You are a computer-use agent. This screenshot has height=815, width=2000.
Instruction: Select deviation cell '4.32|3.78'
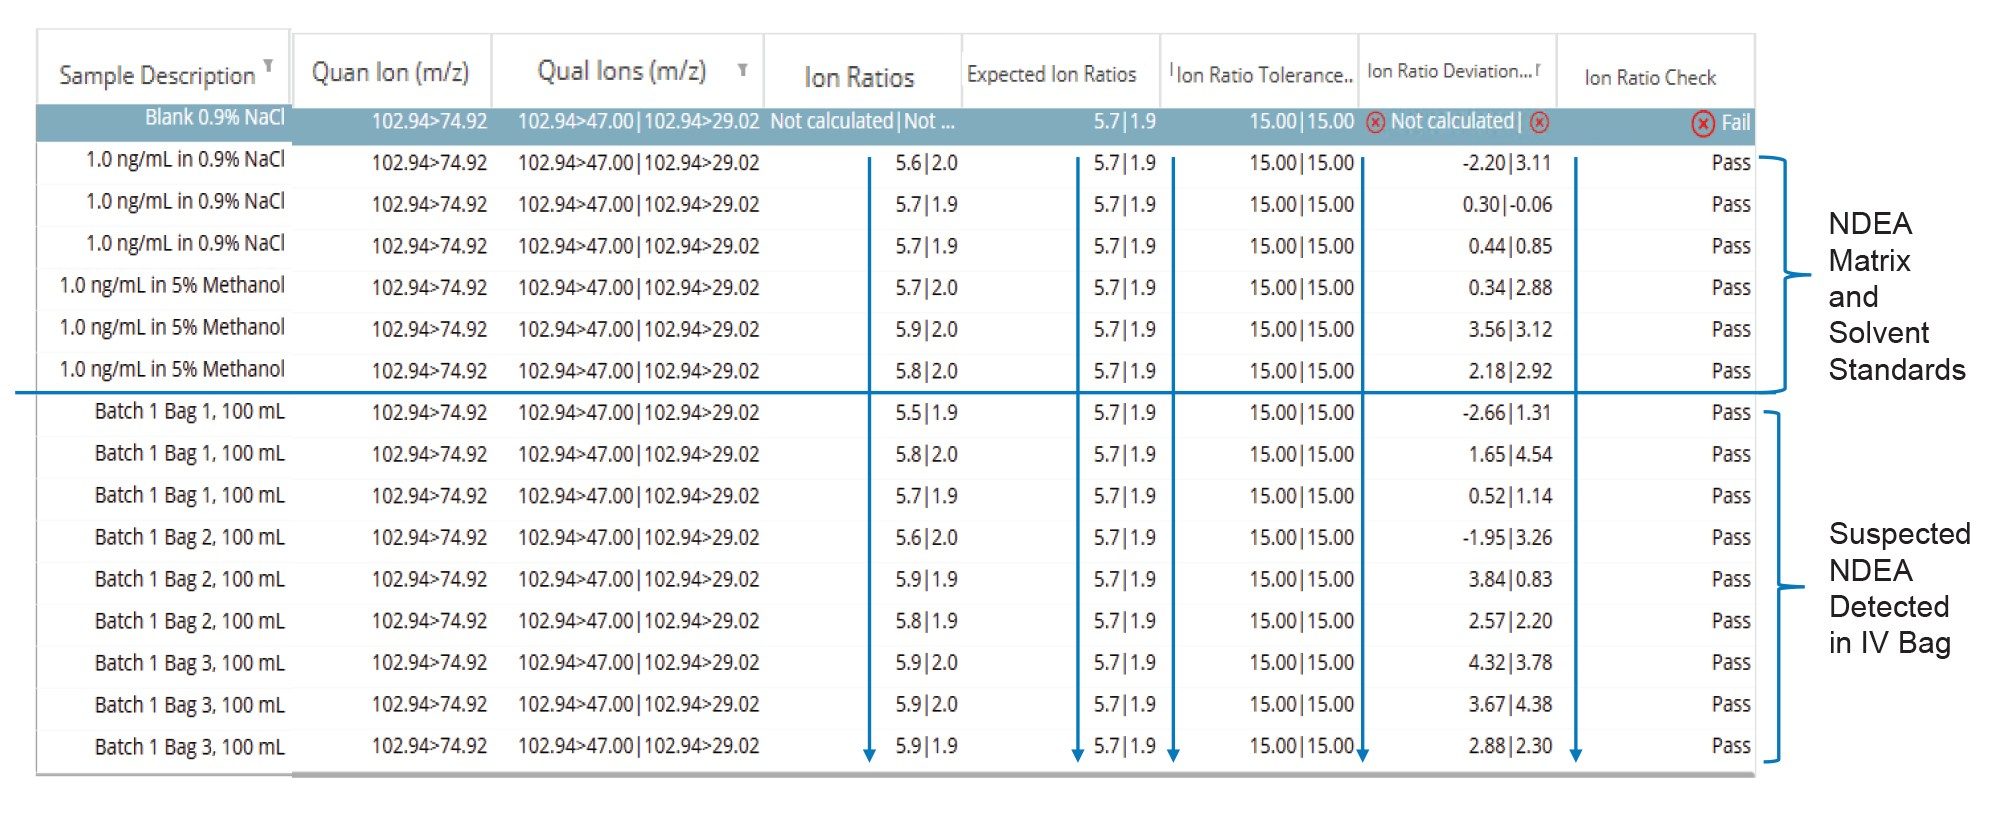pos(1510,663)
